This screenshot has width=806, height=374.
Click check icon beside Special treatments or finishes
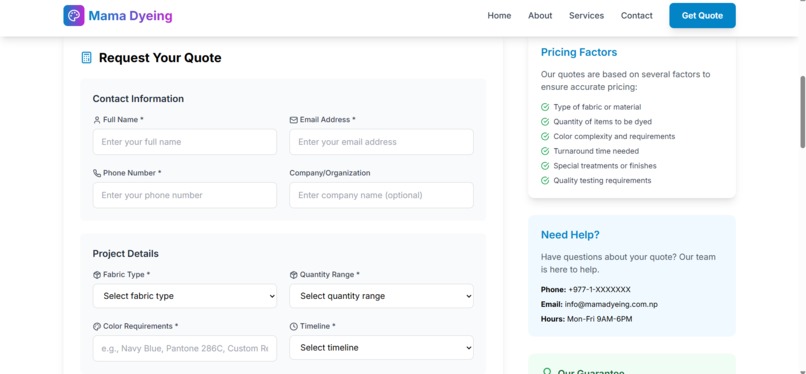click(545, 165)
